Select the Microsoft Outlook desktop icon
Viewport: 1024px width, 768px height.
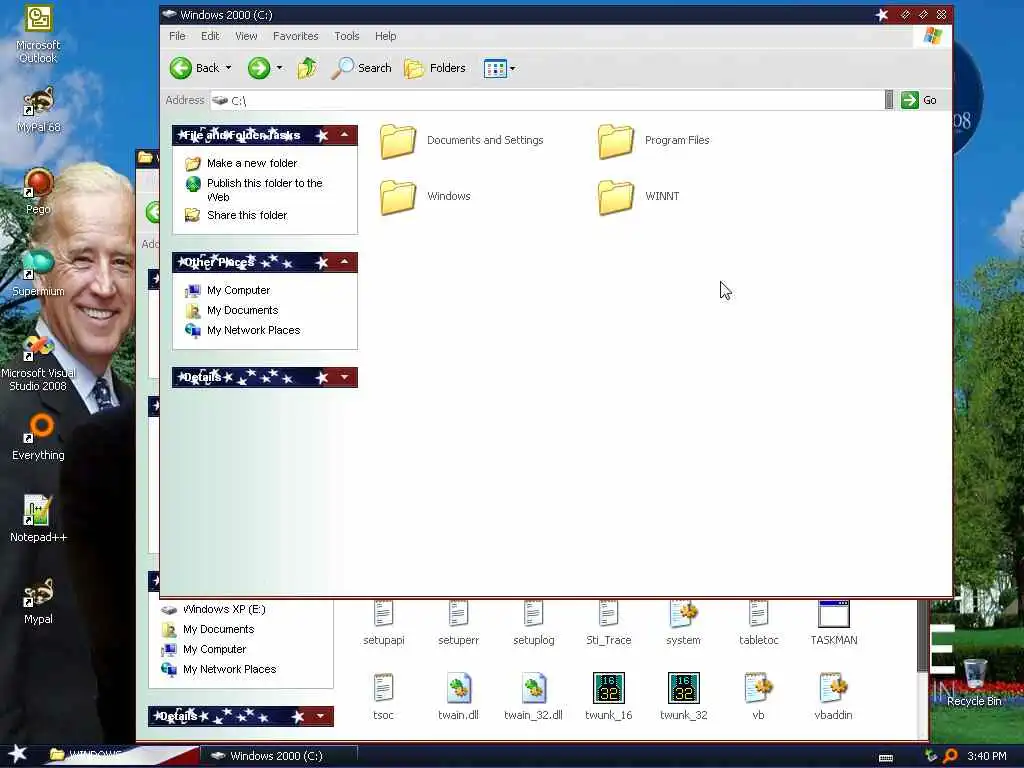pos(38,34)
